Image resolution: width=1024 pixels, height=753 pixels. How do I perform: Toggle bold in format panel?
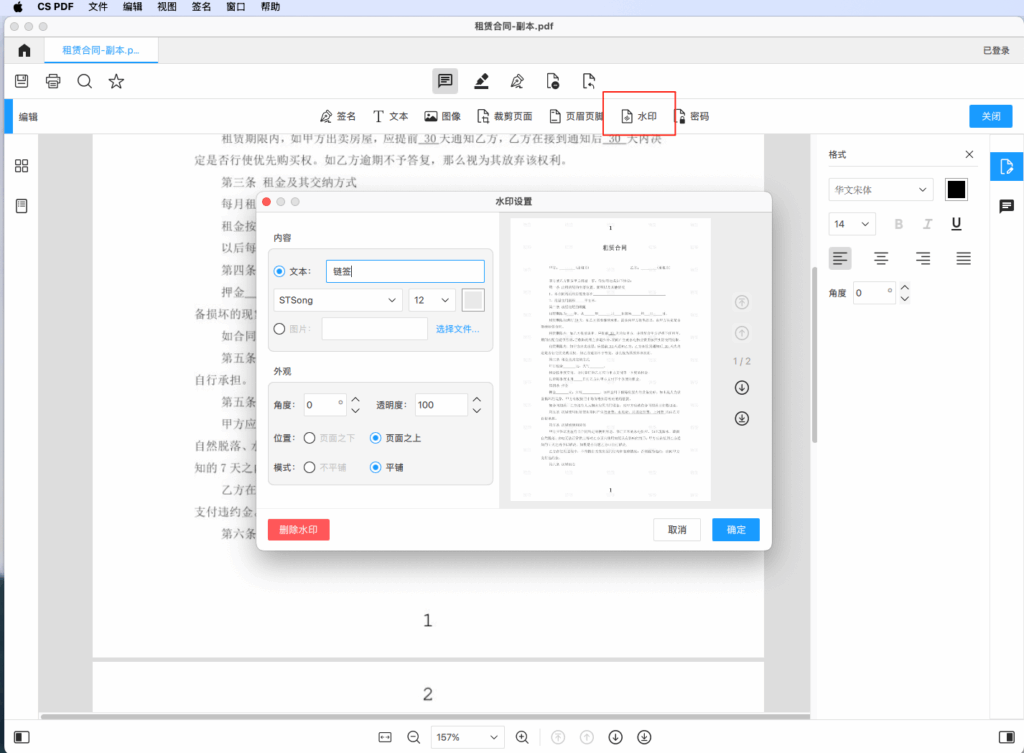tap(899, 224)
